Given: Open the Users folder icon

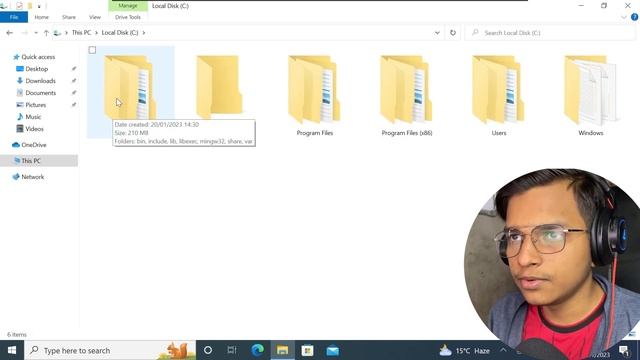Looking at the screenshot, I should tap(498, 89).
